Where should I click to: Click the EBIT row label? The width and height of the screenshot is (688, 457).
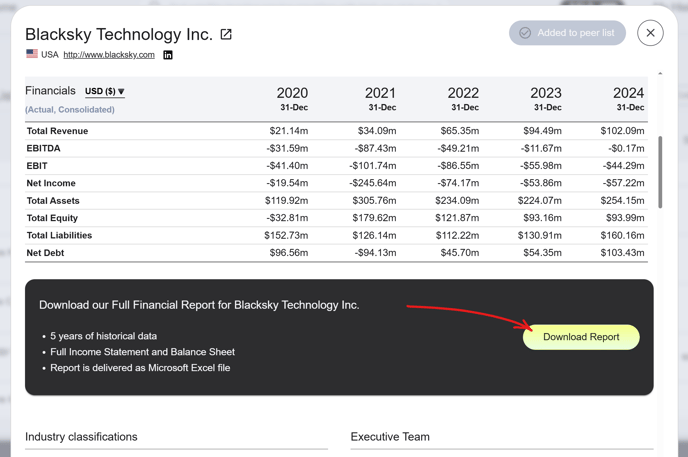click(37, 166)
